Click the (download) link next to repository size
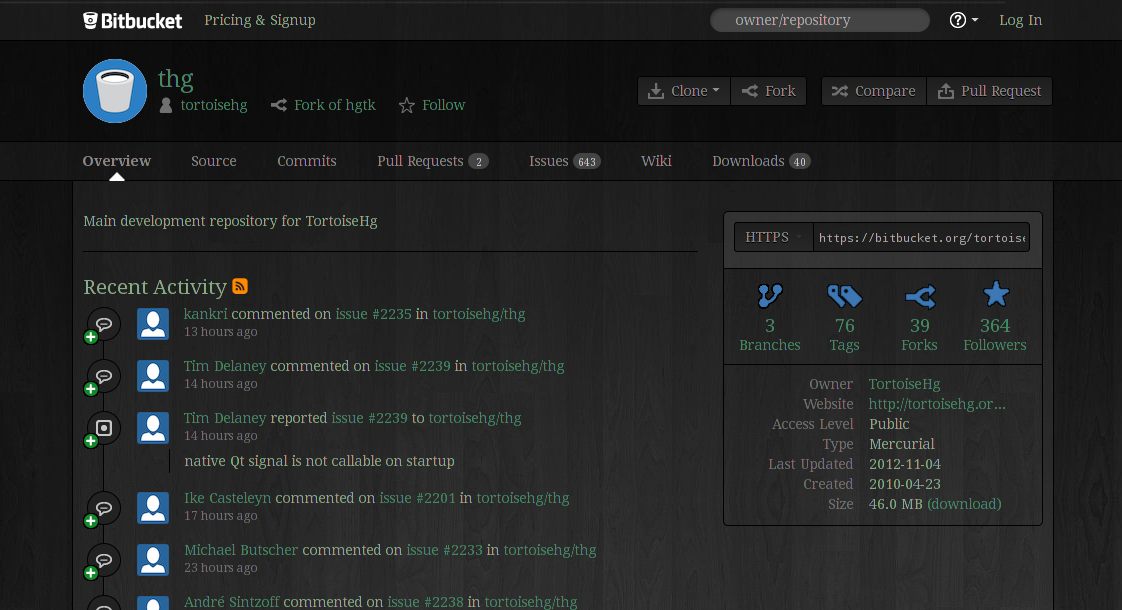The height and width of the screenshot is (610, 1122). pyautogui.click(x=963, y=503)
